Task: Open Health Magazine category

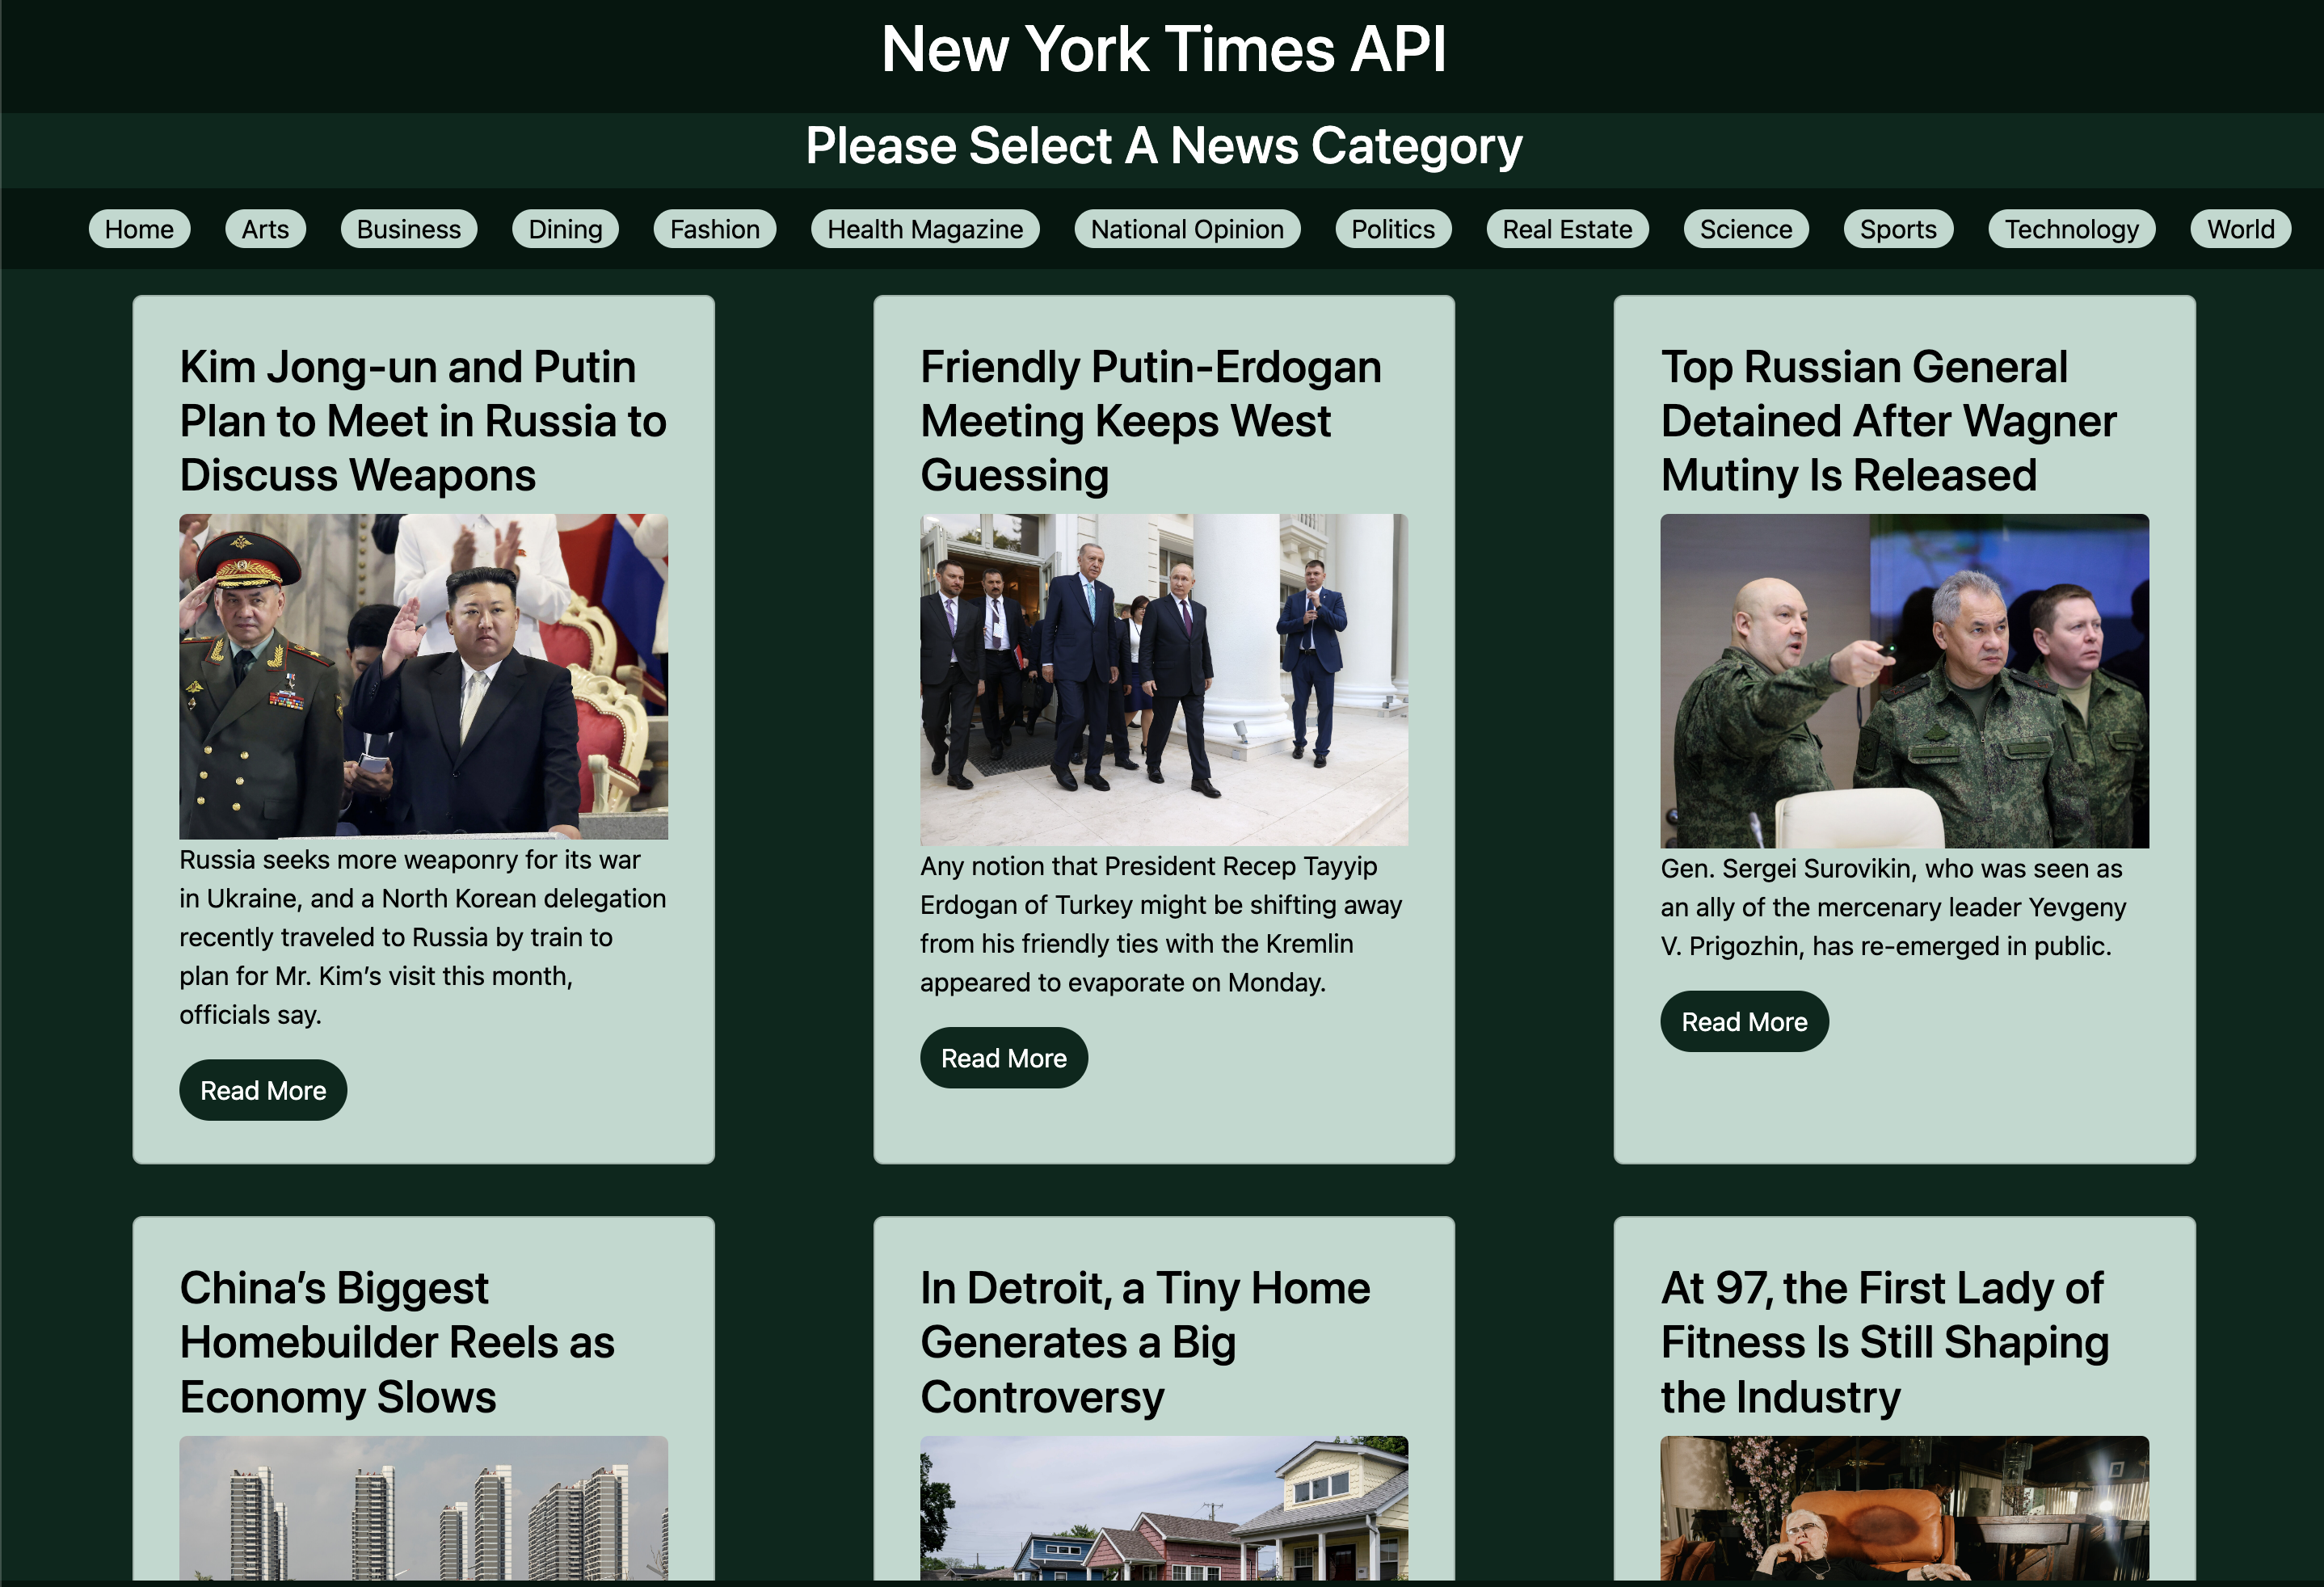Action: click(925, 229)
